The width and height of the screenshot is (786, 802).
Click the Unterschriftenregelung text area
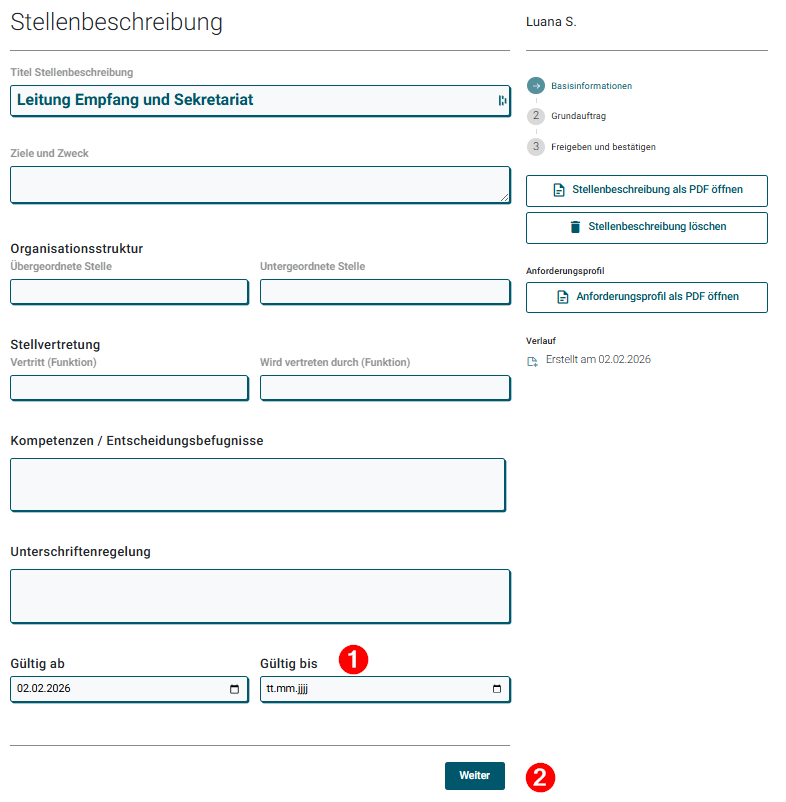(260, 596)
